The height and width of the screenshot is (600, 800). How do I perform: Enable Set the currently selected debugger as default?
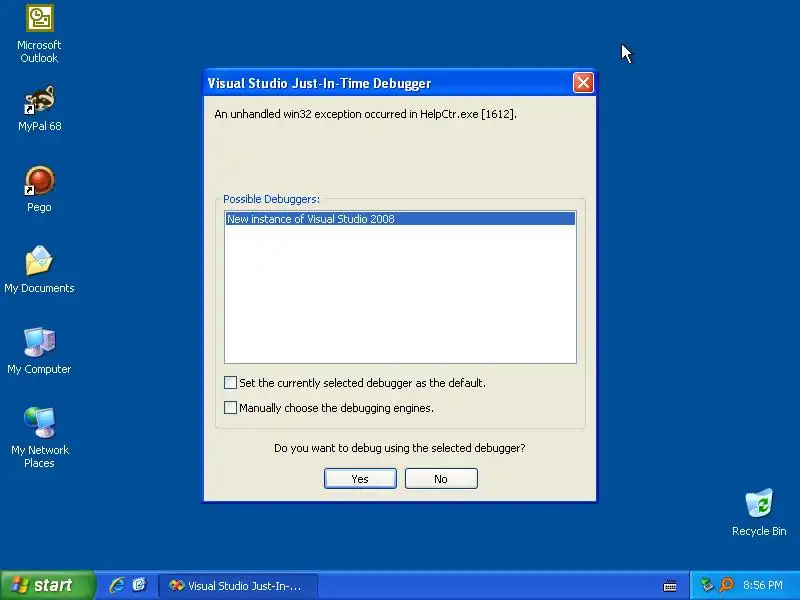coord(230,383)
